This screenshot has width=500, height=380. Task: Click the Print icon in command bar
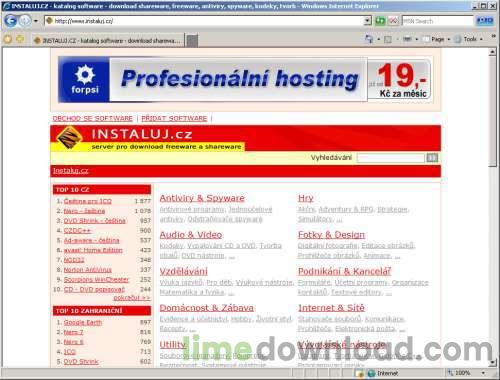(407, 39)
